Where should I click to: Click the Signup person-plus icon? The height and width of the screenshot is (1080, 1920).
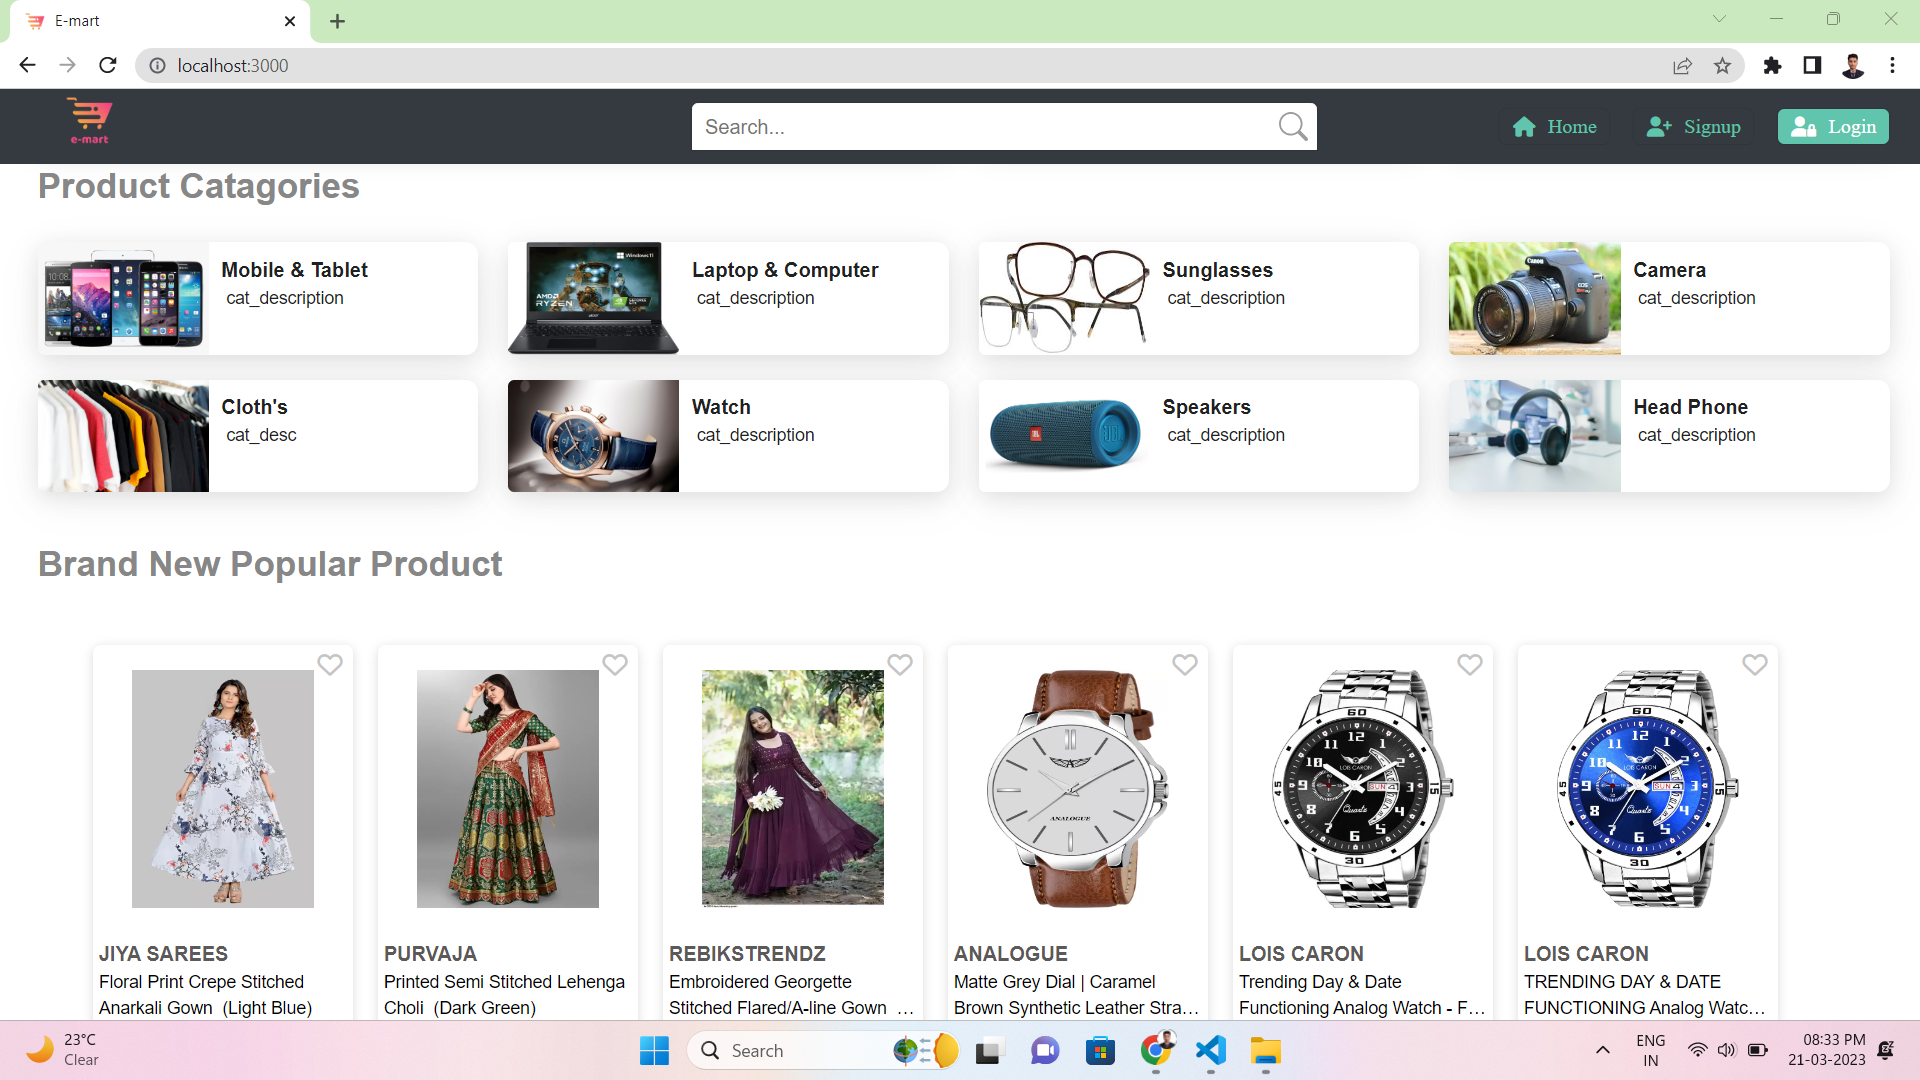[1660, 126]
